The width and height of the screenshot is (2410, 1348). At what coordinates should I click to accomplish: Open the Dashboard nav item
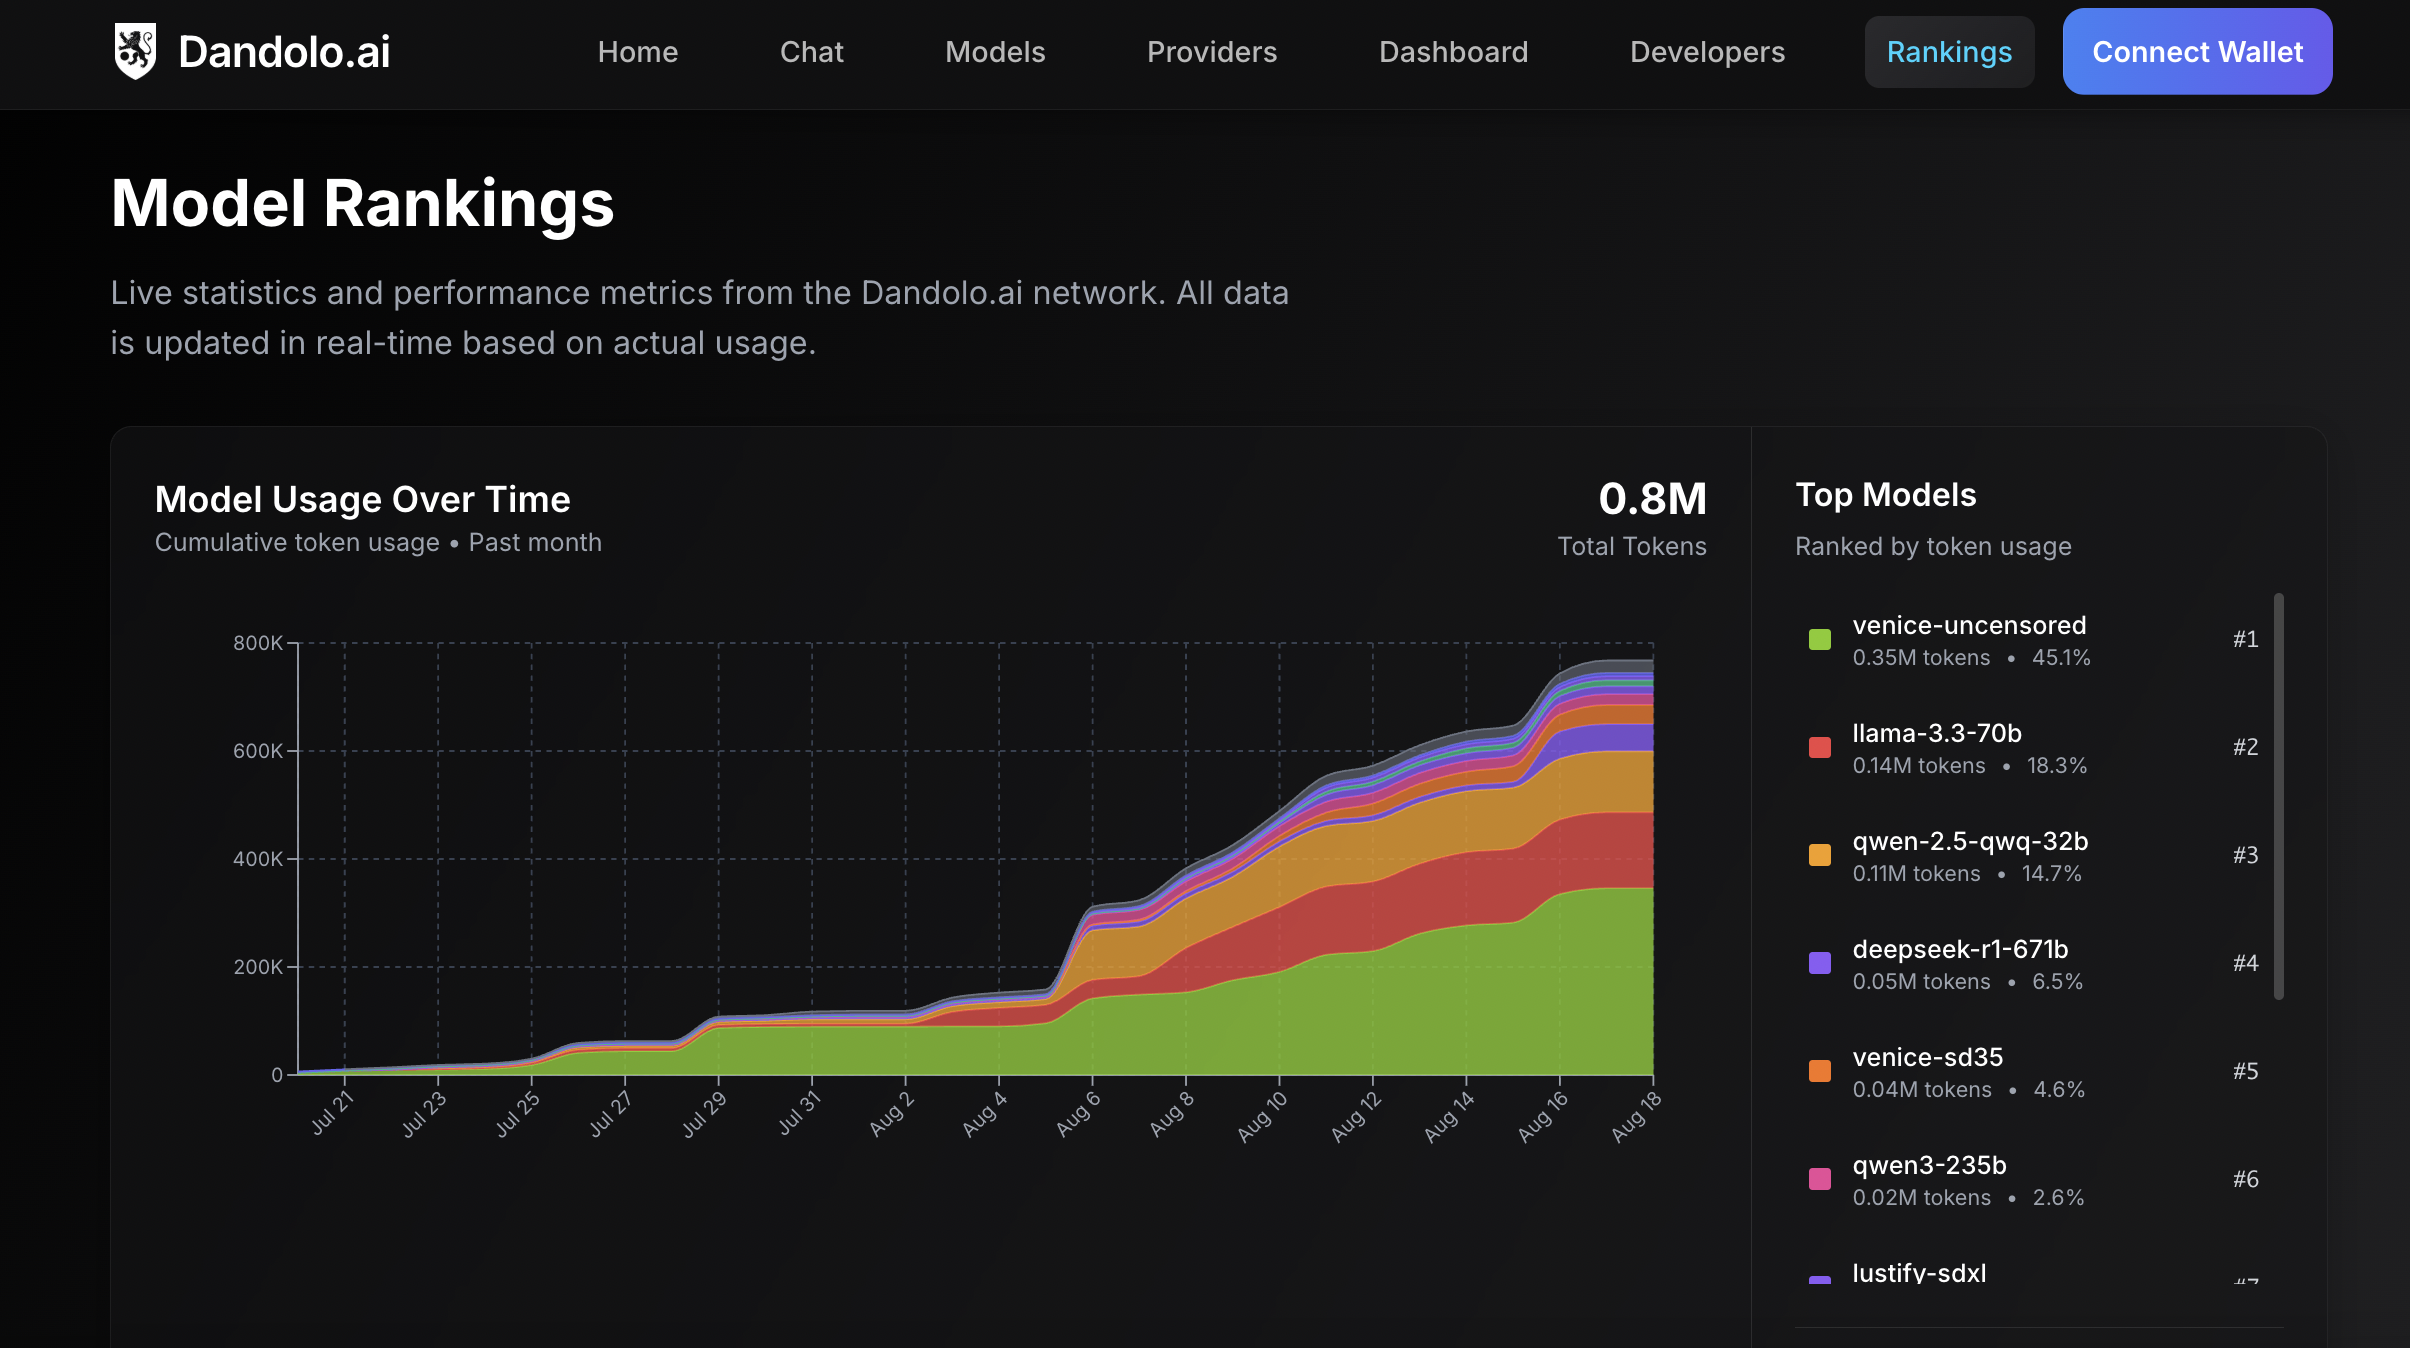1454,52
